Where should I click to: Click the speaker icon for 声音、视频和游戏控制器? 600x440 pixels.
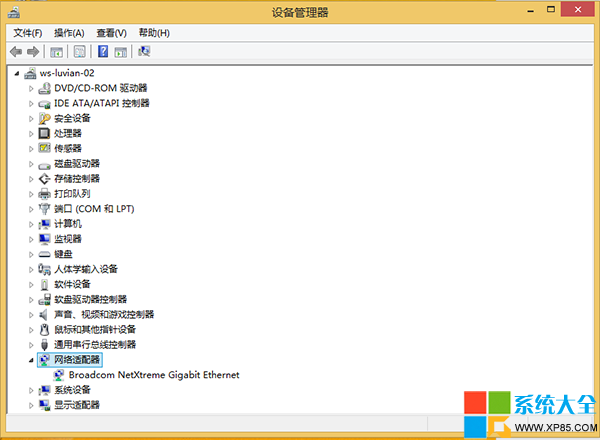(x=44, y=315)
